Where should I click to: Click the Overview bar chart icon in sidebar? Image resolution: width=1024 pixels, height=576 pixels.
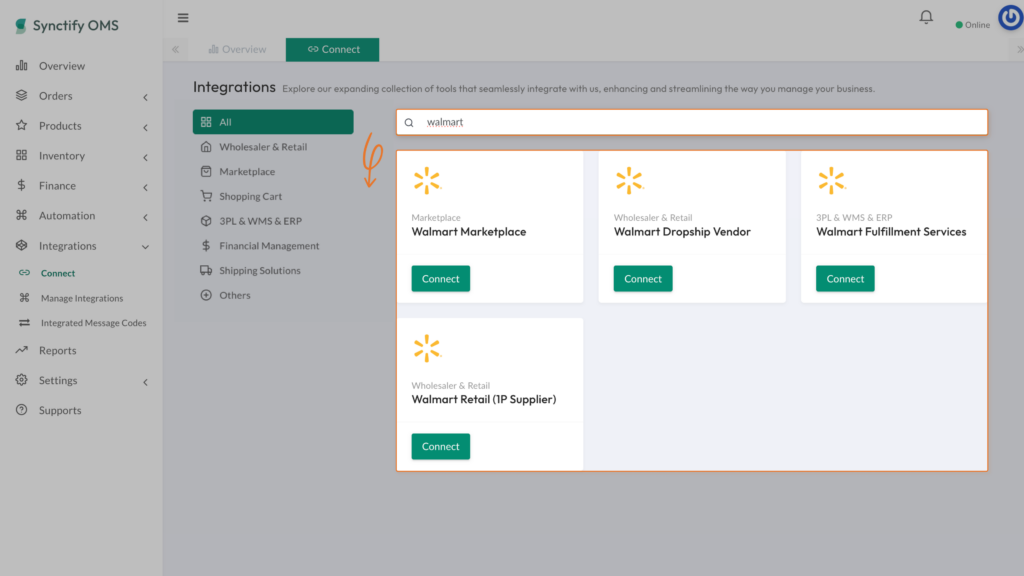(22, 65)
